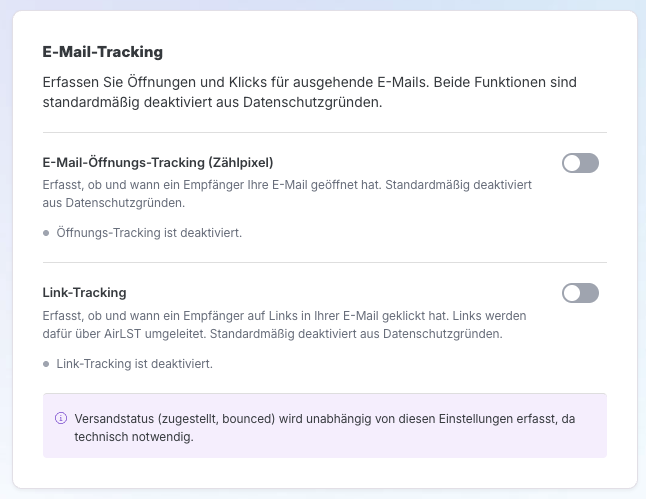Click the E-Mail-Öffnungs-Tracking (Zählpixel) section label
The image size is (646, 499).
click(x=158, y=162)
